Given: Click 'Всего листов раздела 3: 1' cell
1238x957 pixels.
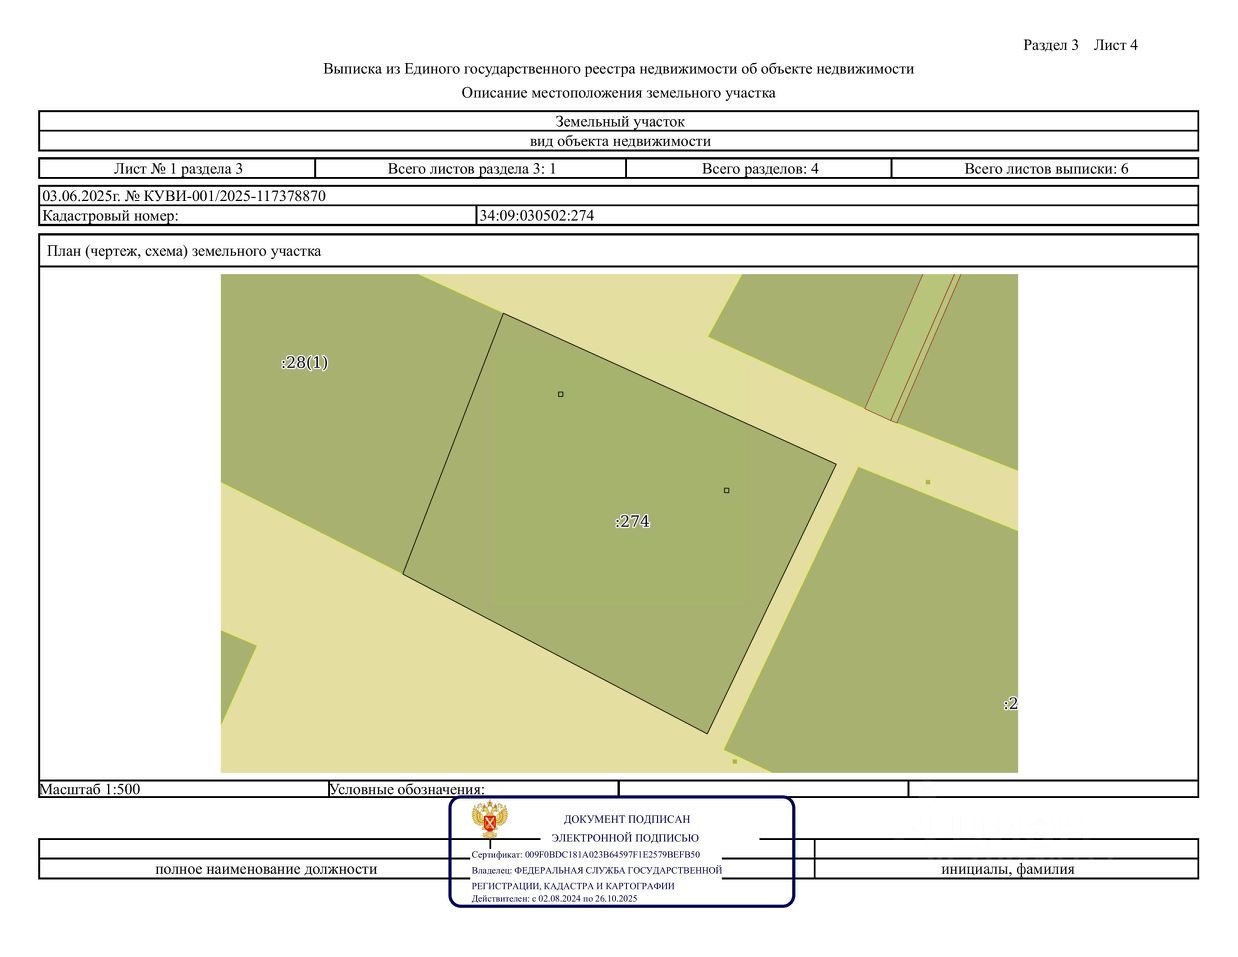Looking at the screenshot, I should [x=471, y=168].
